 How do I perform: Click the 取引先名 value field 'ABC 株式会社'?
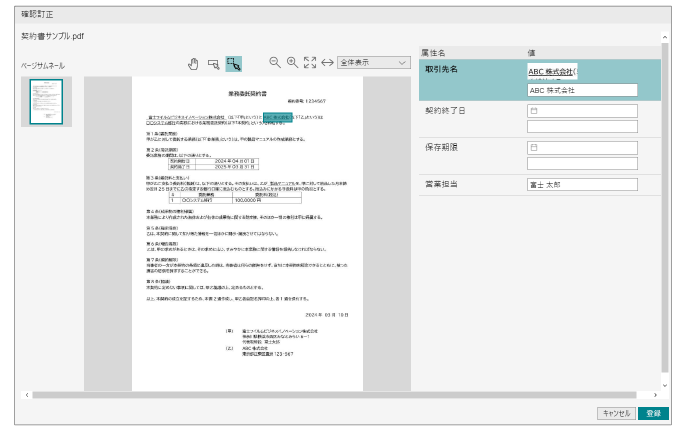[x=582, y=90]
